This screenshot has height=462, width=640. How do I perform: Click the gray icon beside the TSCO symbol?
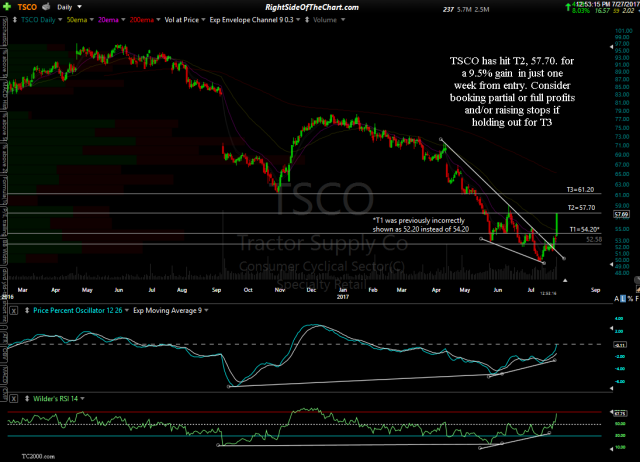pyautogui.click(x=46, y=7)
